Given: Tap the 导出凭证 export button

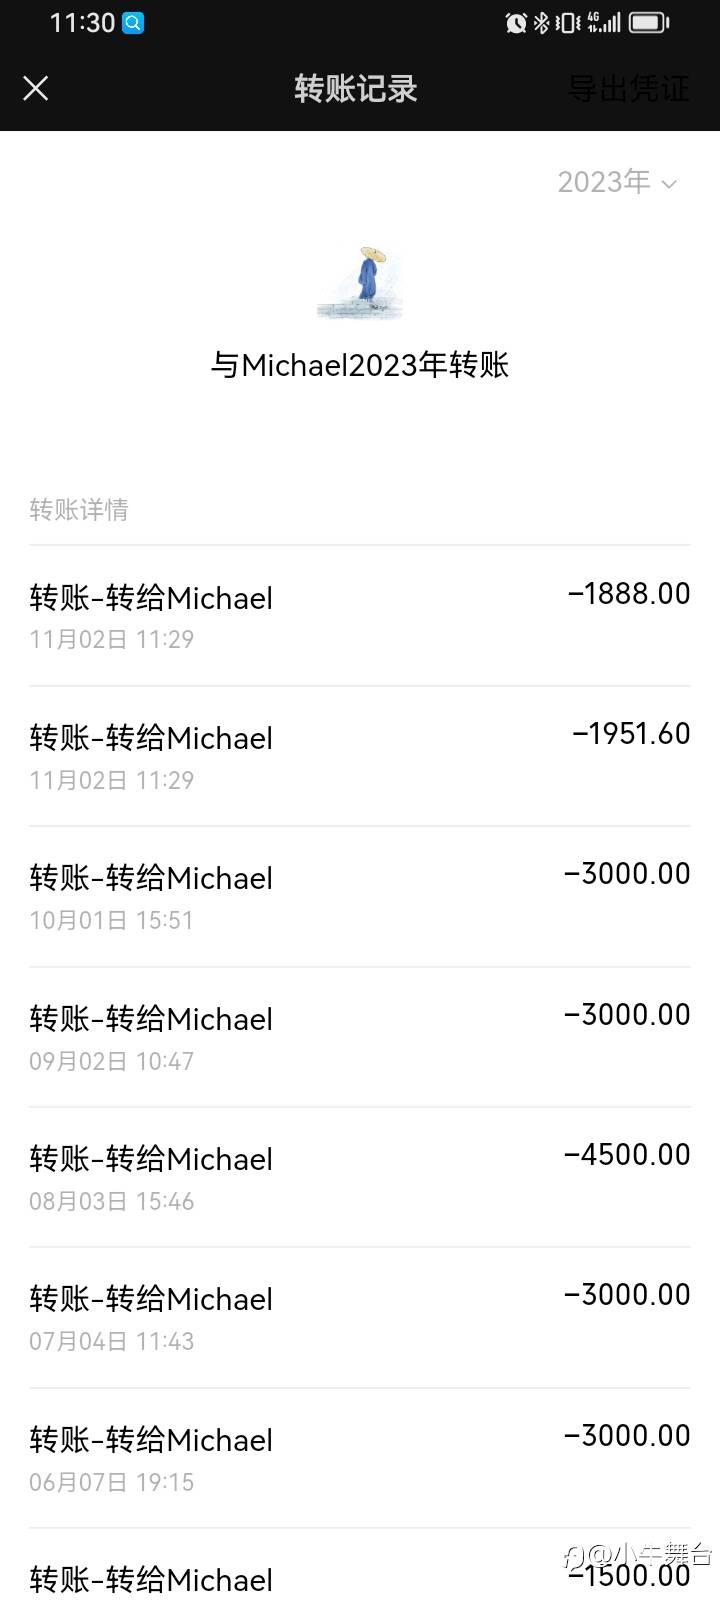Looking at the screenshot, I should [628, 89].
